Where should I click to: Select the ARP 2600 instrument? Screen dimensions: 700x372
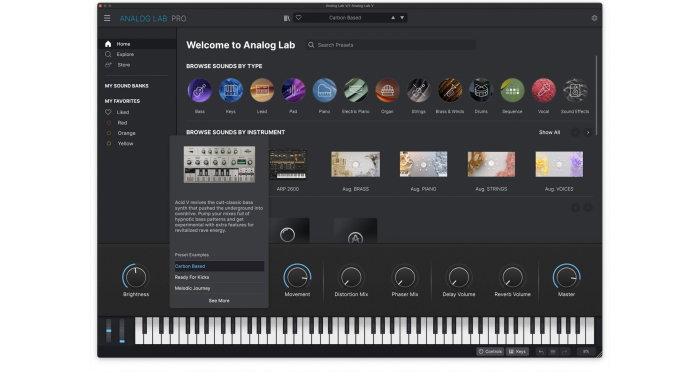click(288, 164)
